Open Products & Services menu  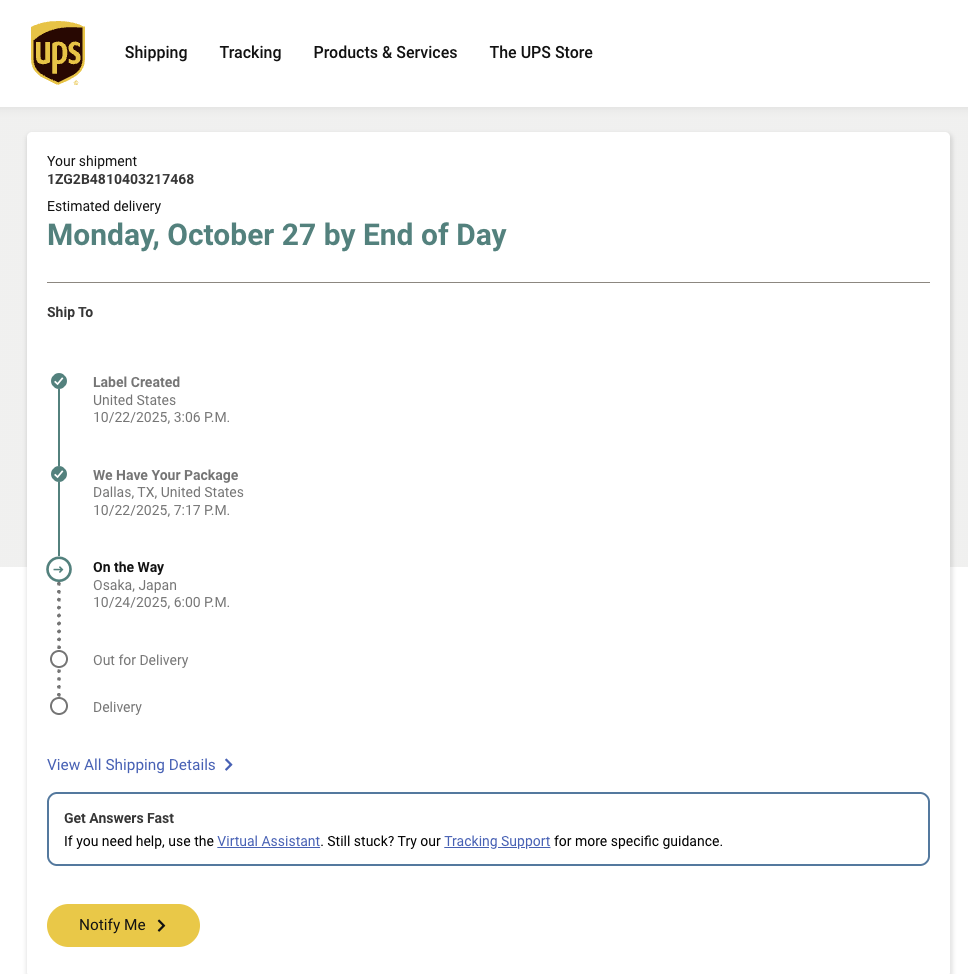tap(385, 53)
